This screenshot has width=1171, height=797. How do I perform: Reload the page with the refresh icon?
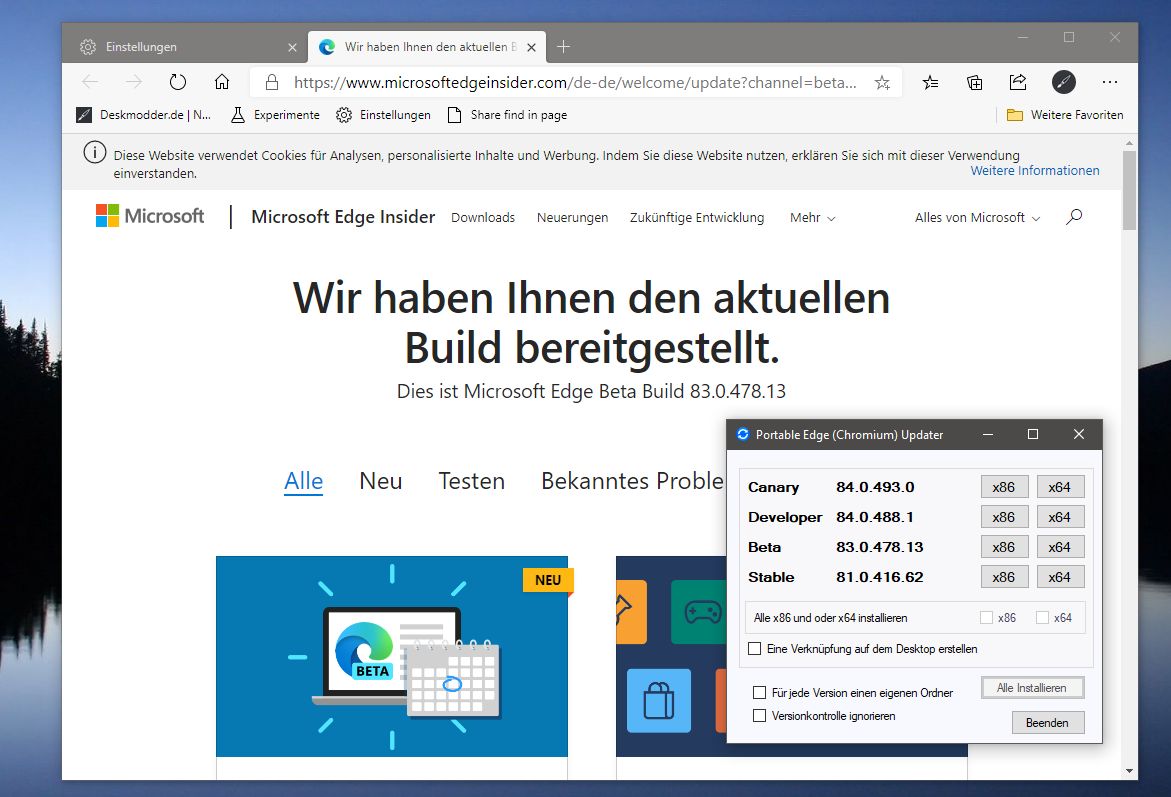click(177, 82)
